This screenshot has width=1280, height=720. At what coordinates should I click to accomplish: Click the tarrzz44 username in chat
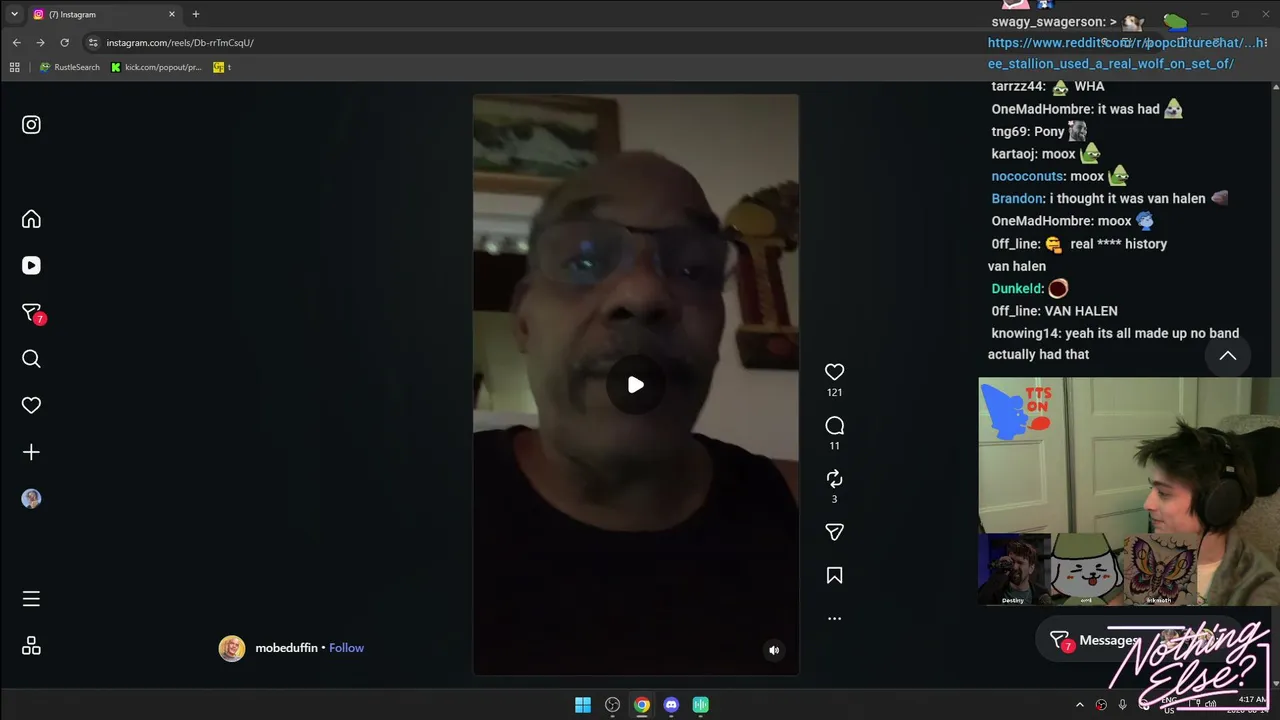(1017, 87)
